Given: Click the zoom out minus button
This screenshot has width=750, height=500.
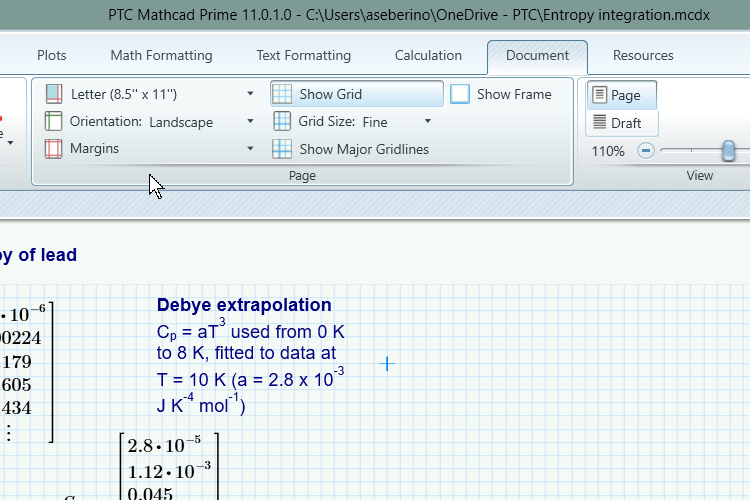Looking at the screenshot, I should pos(646,151).
